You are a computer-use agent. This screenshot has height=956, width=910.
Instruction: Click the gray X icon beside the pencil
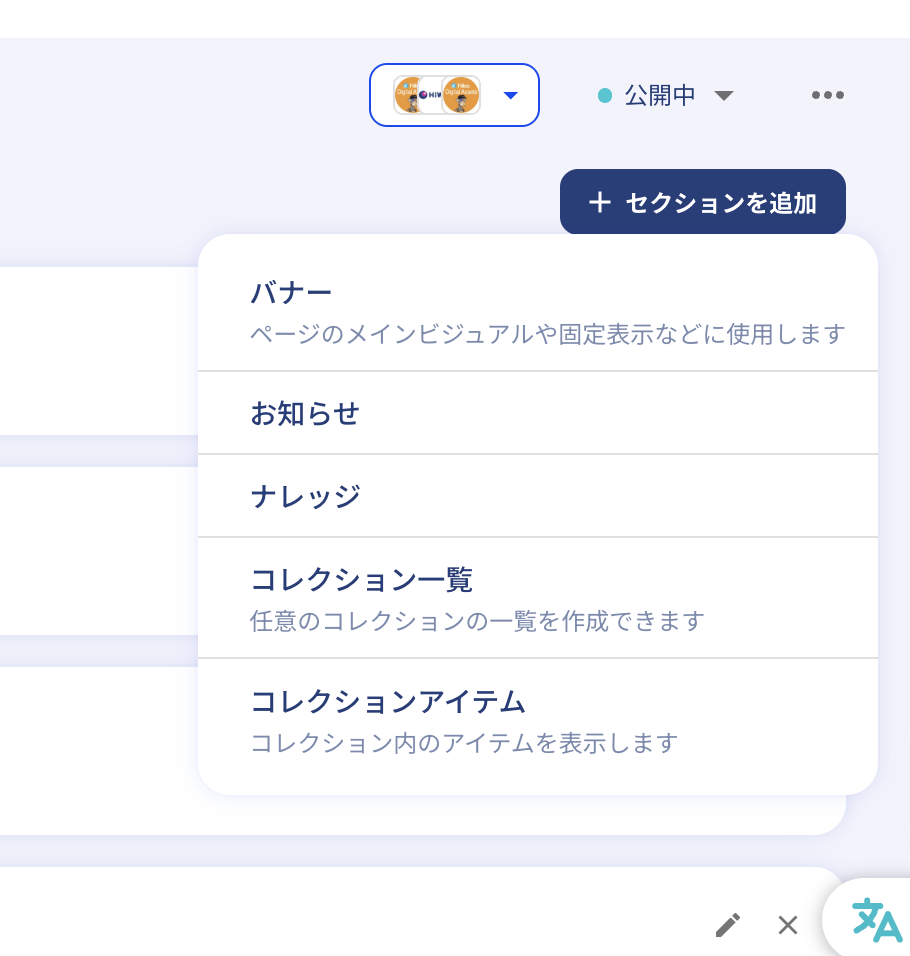(788, 925)
